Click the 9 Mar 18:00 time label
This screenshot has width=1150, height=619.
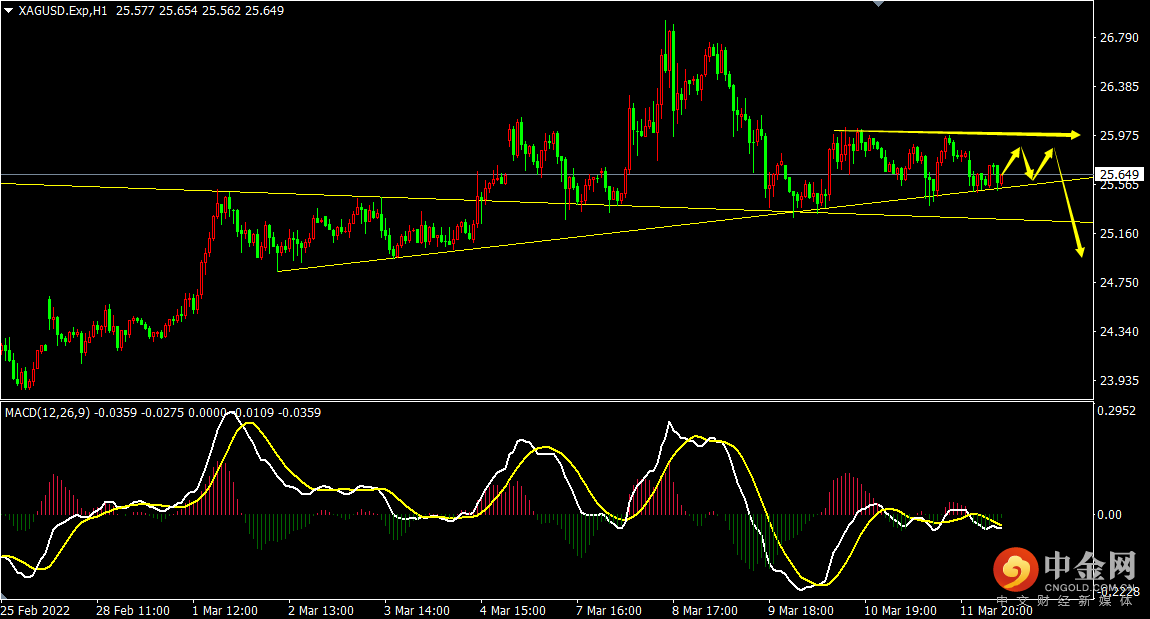pos(801,610)
